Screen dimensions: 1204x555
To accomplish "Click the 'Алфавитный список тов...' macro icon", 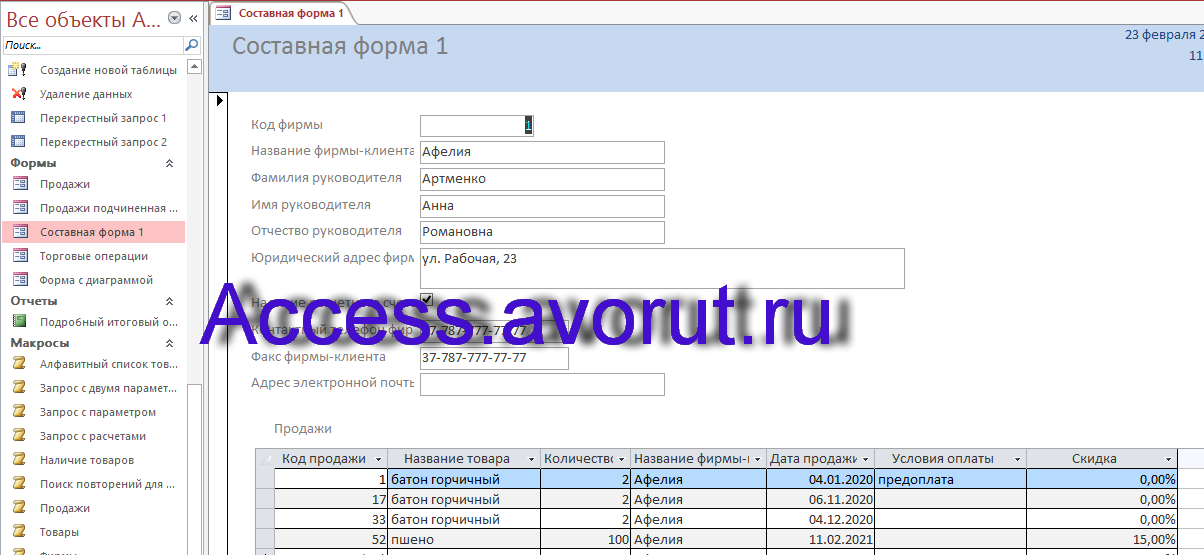I will tap(19, 364).
